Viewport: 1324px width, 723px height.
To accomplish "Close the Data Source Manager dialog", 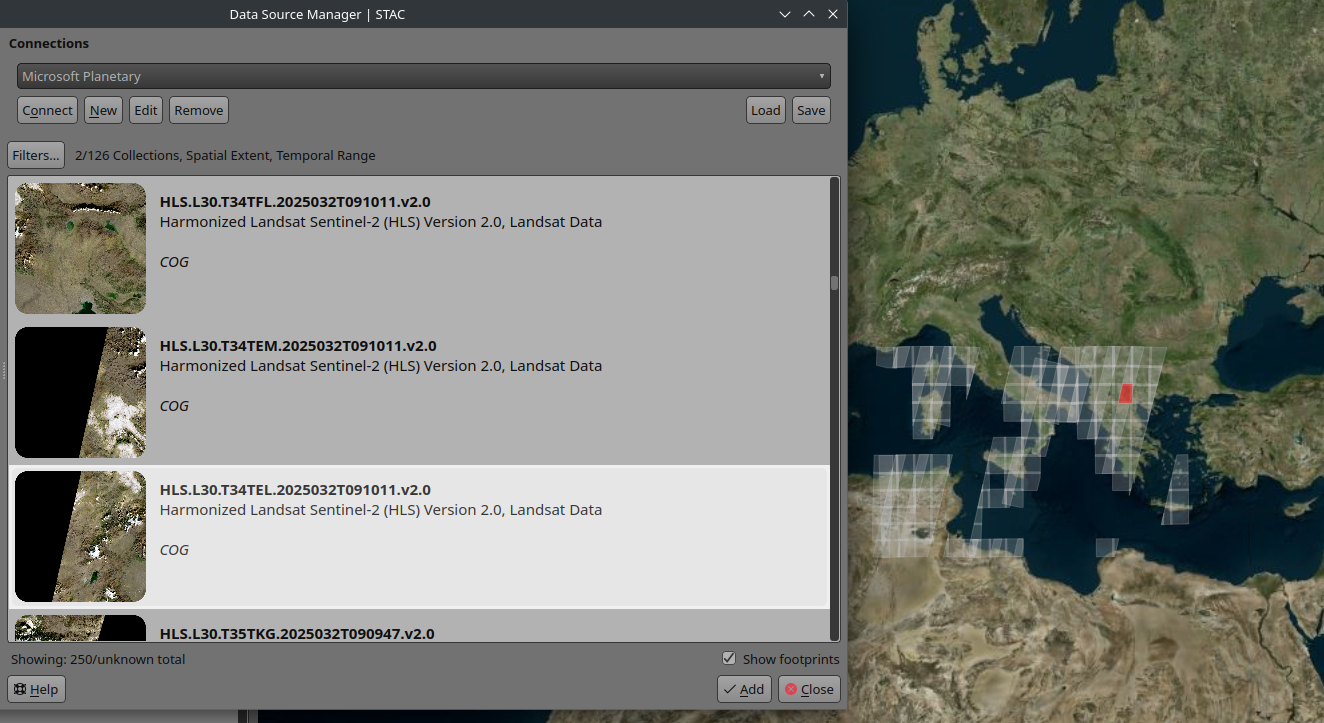I will tap(809, 689).
